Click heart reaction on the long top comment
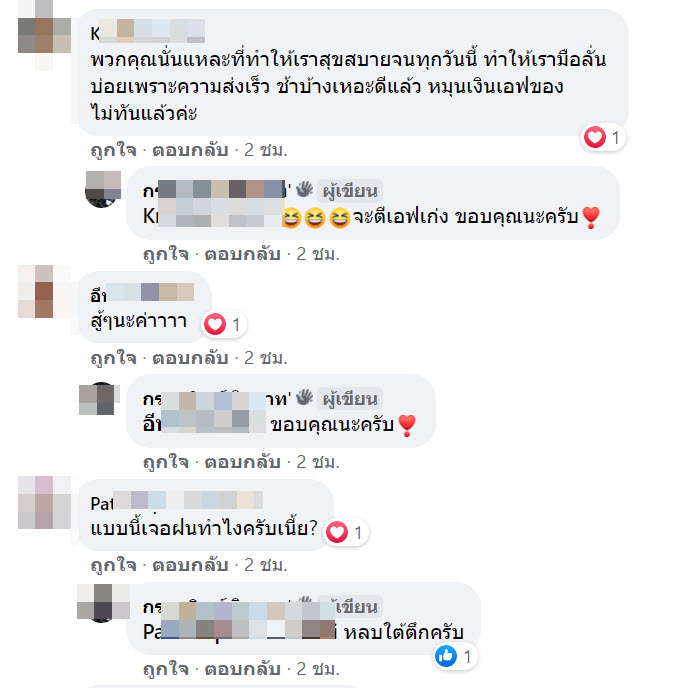 pos(604,137)
